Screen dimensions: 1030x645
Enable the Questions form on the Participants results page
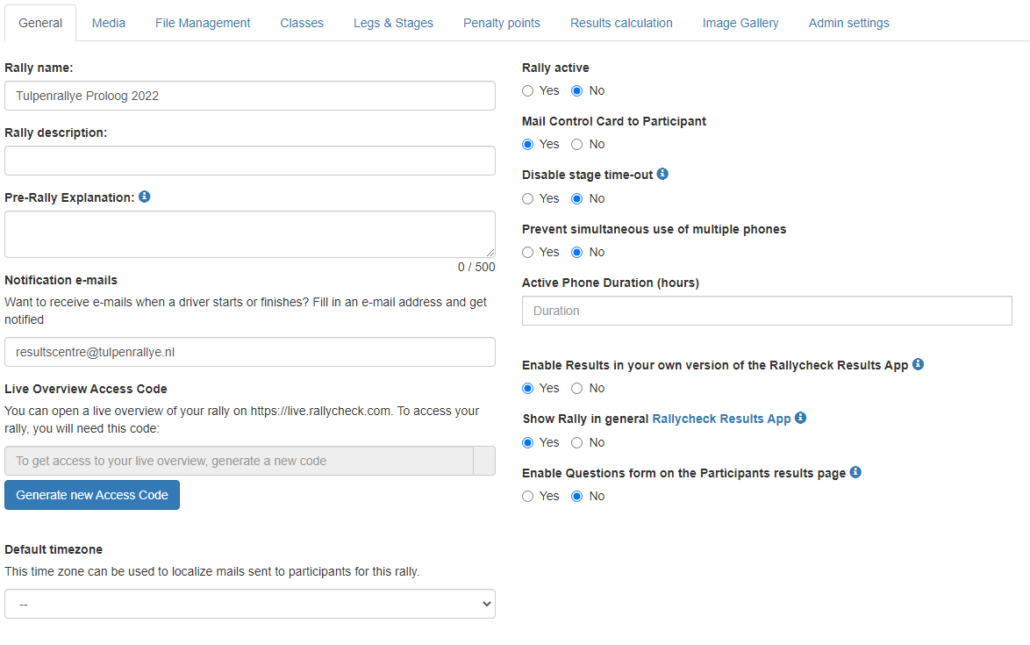(527, 496)
